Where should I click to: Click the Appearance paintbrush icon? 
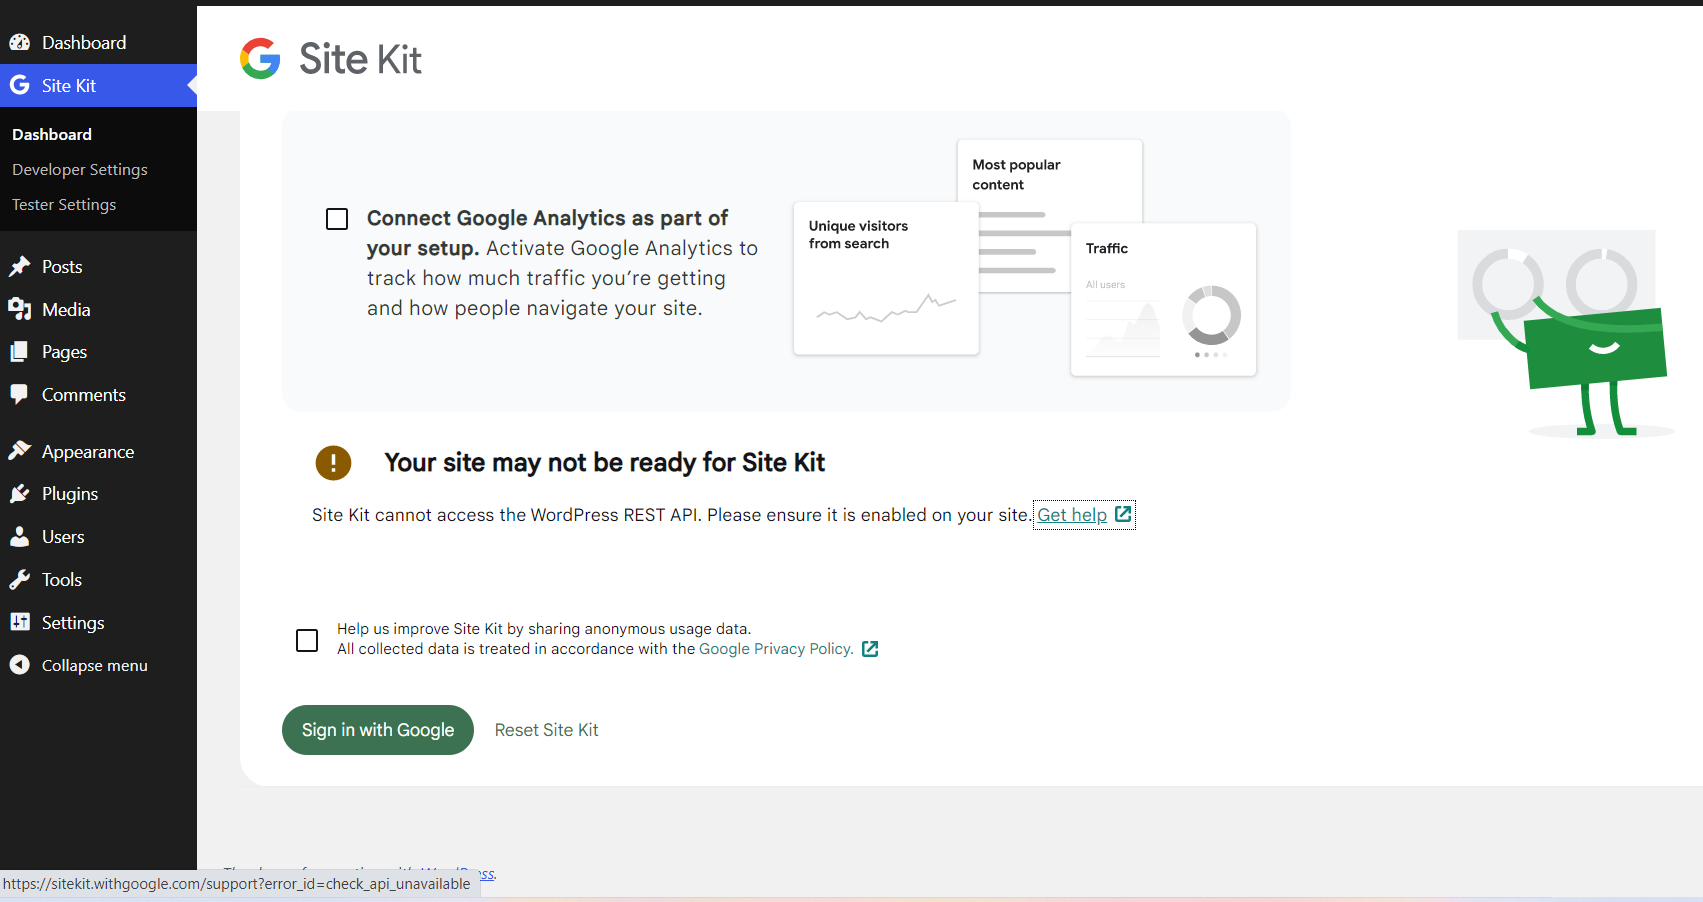20,452
